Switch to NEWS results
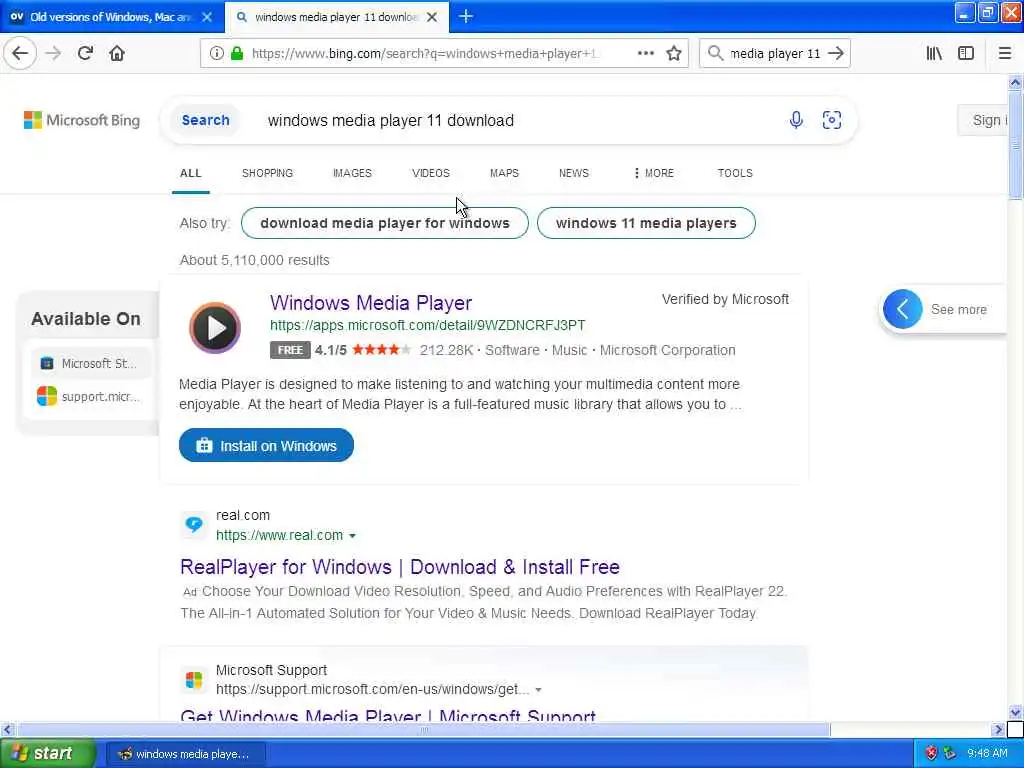1024x768 pixels. pyautogui.click(x=573, y=173)
